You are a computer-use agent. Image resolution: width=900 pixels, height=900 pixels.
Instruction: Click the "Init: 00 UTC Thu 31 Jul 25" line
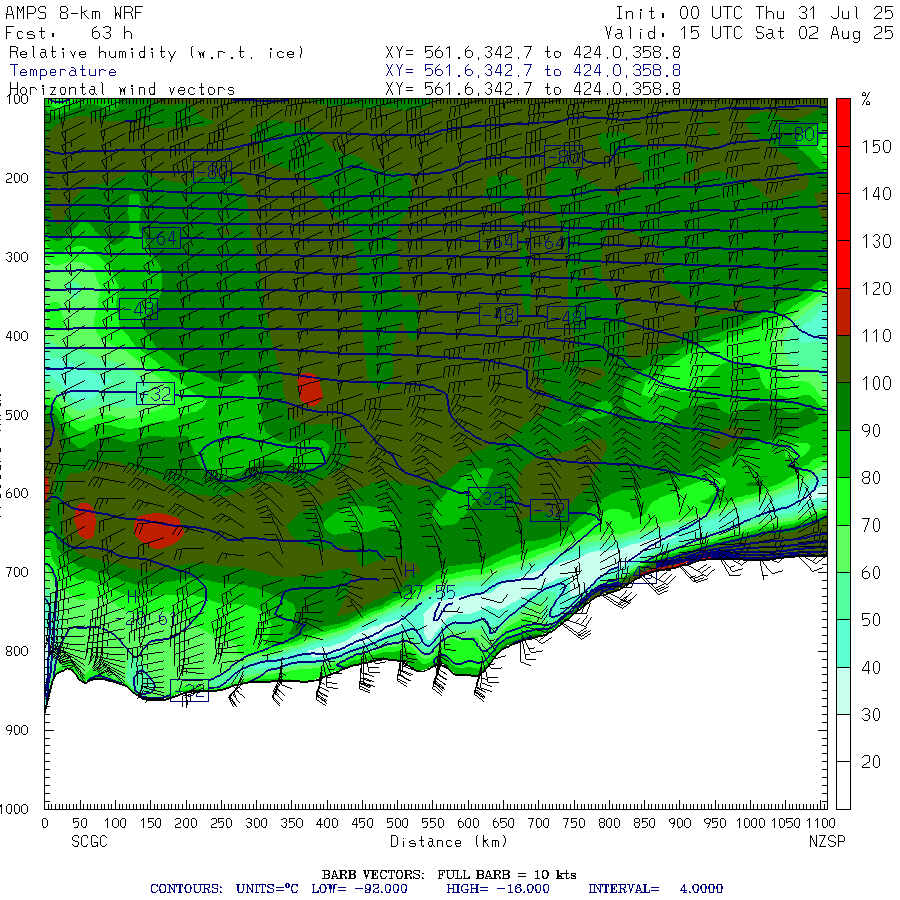click(754, 13)
